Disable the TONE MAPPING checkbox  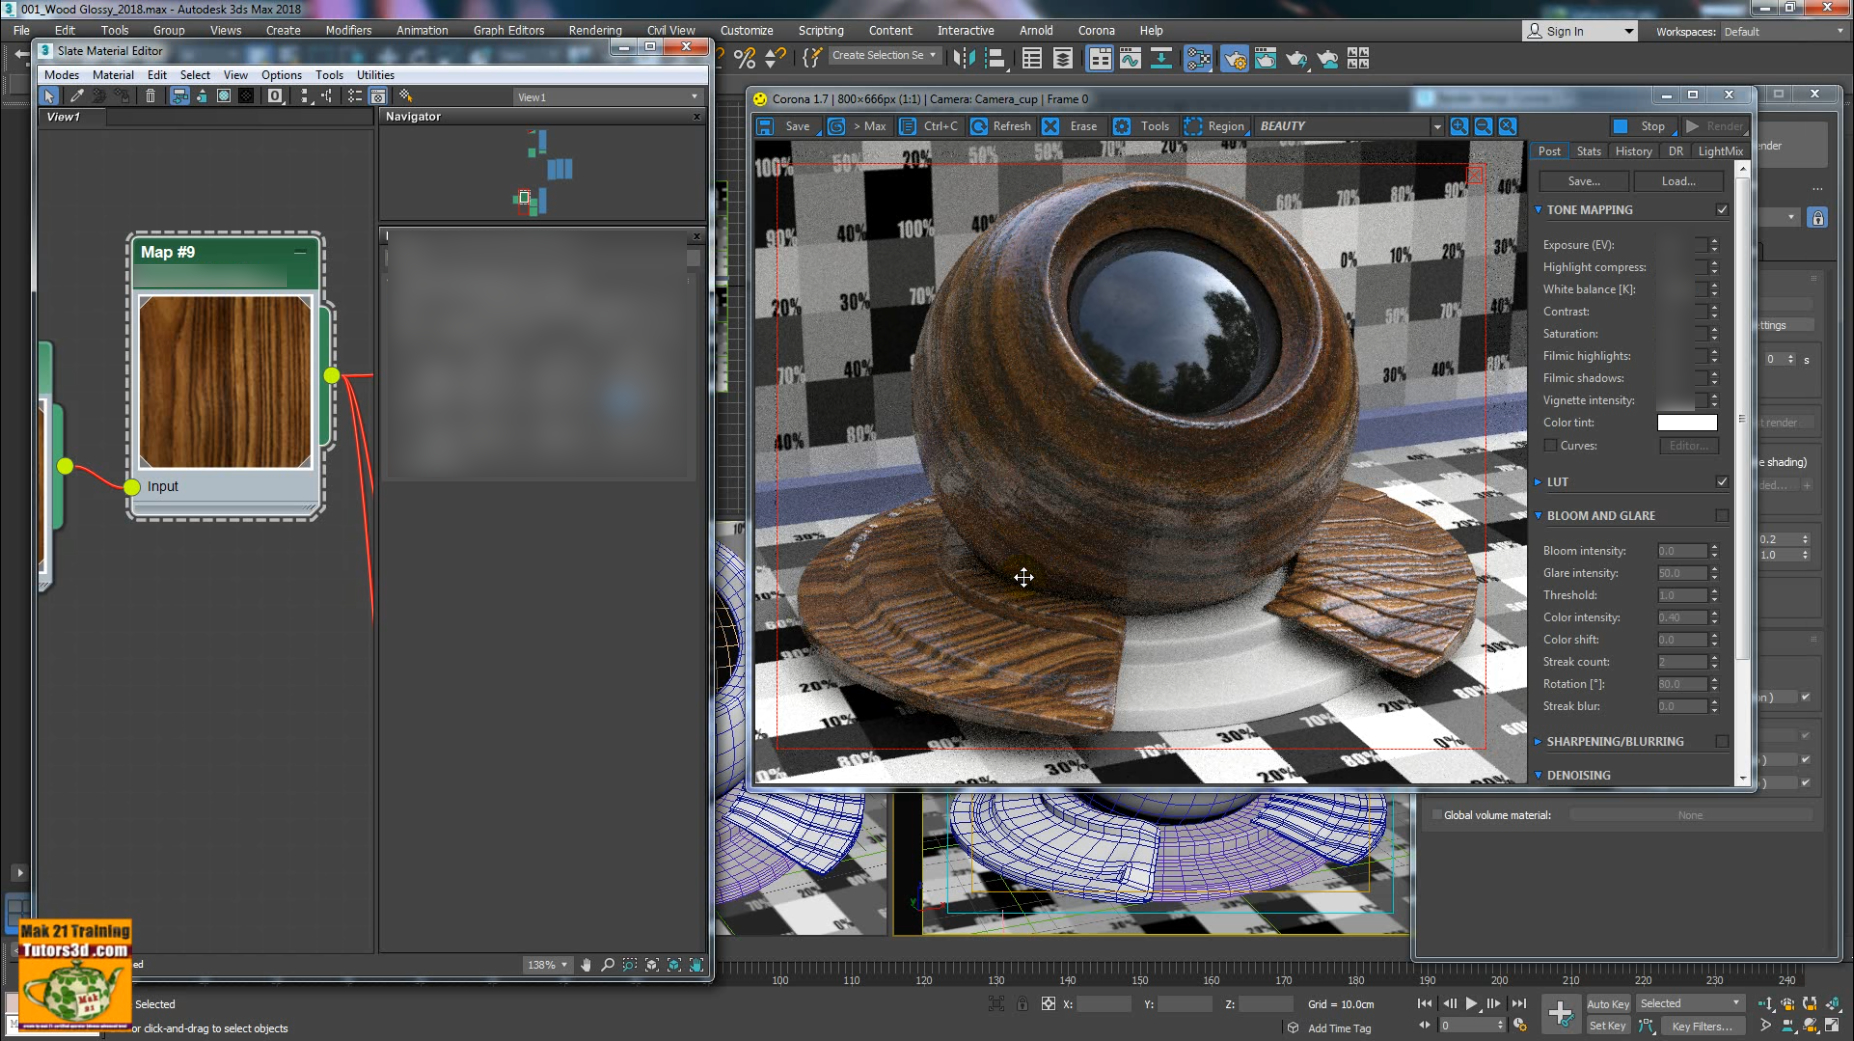[x=1722, y=209]
